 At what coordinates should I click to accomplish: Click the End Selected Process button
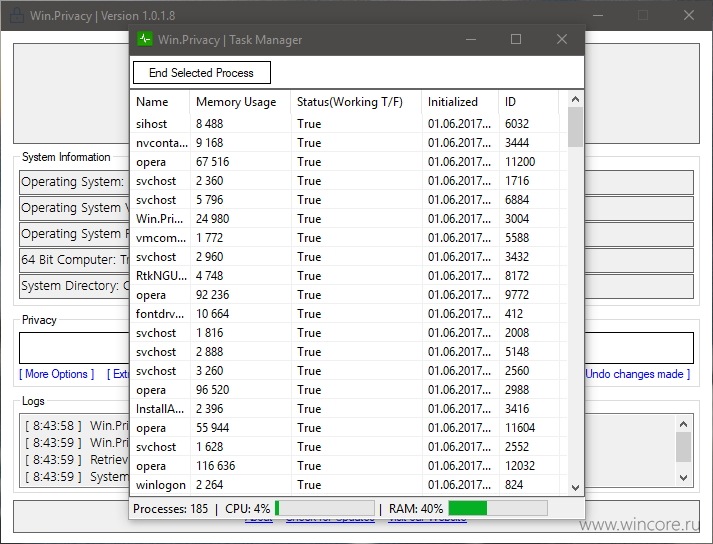201,73
